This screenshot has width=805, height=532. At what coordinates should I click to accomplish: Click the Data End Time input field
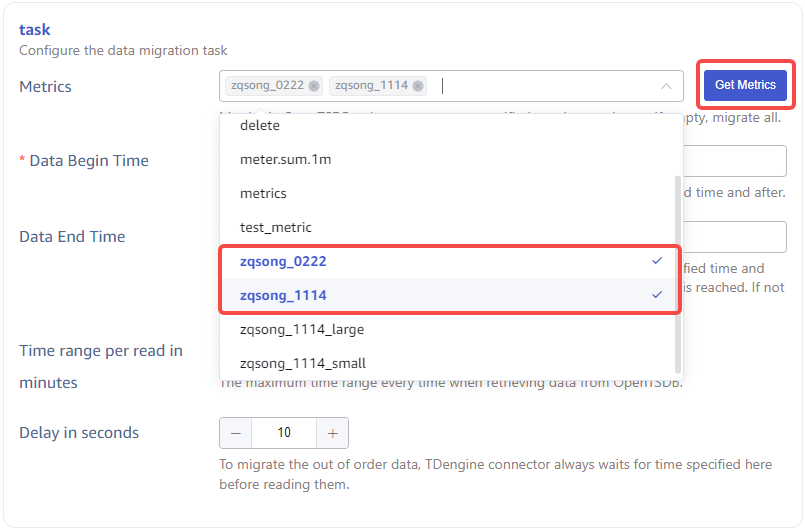[736, 237]
